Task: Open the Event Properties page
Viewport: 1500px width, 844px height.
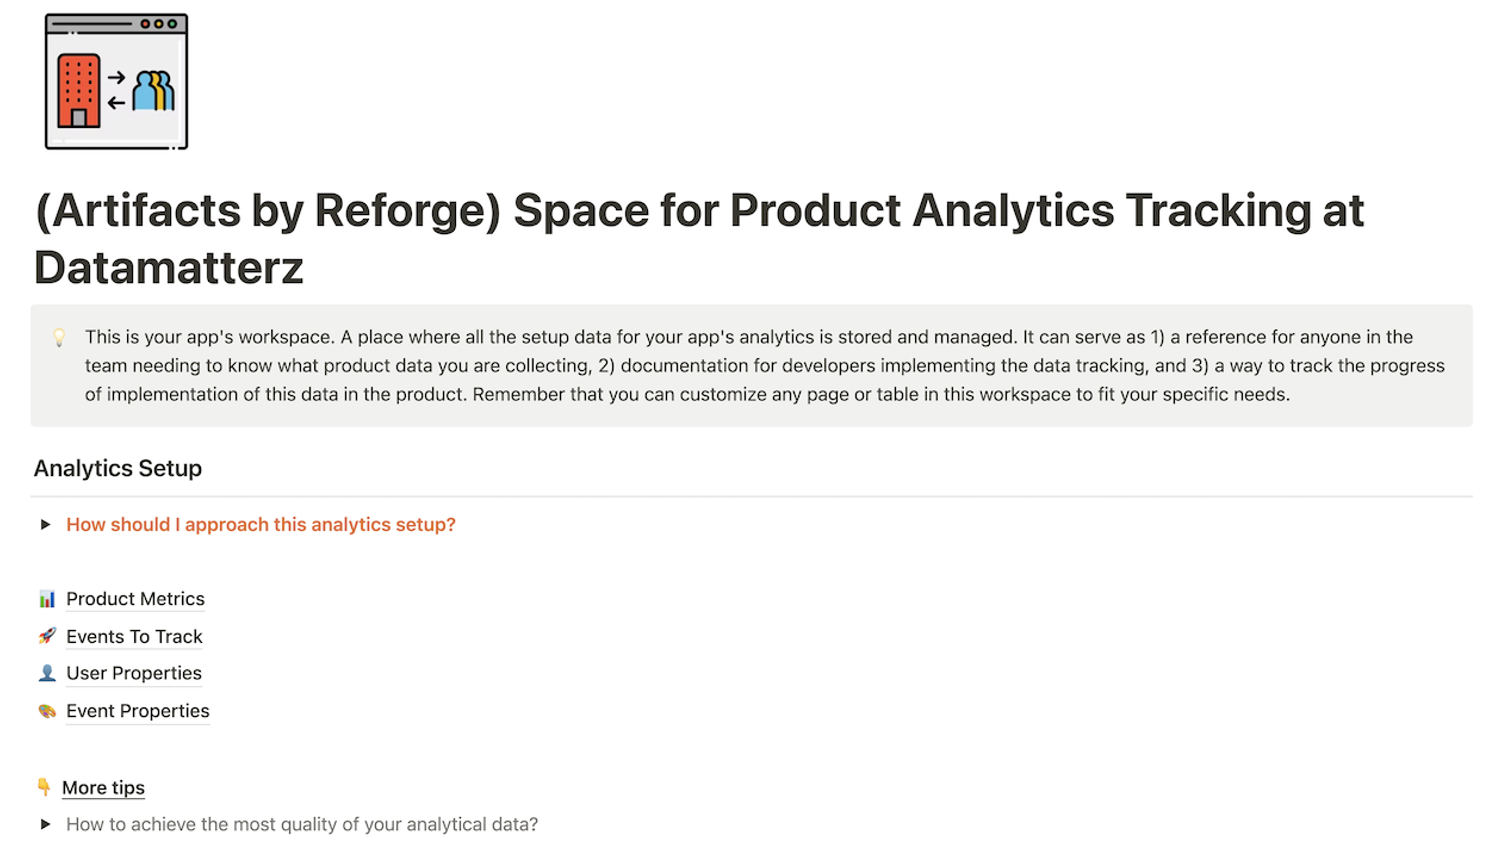Action: (x=137, y=711)
